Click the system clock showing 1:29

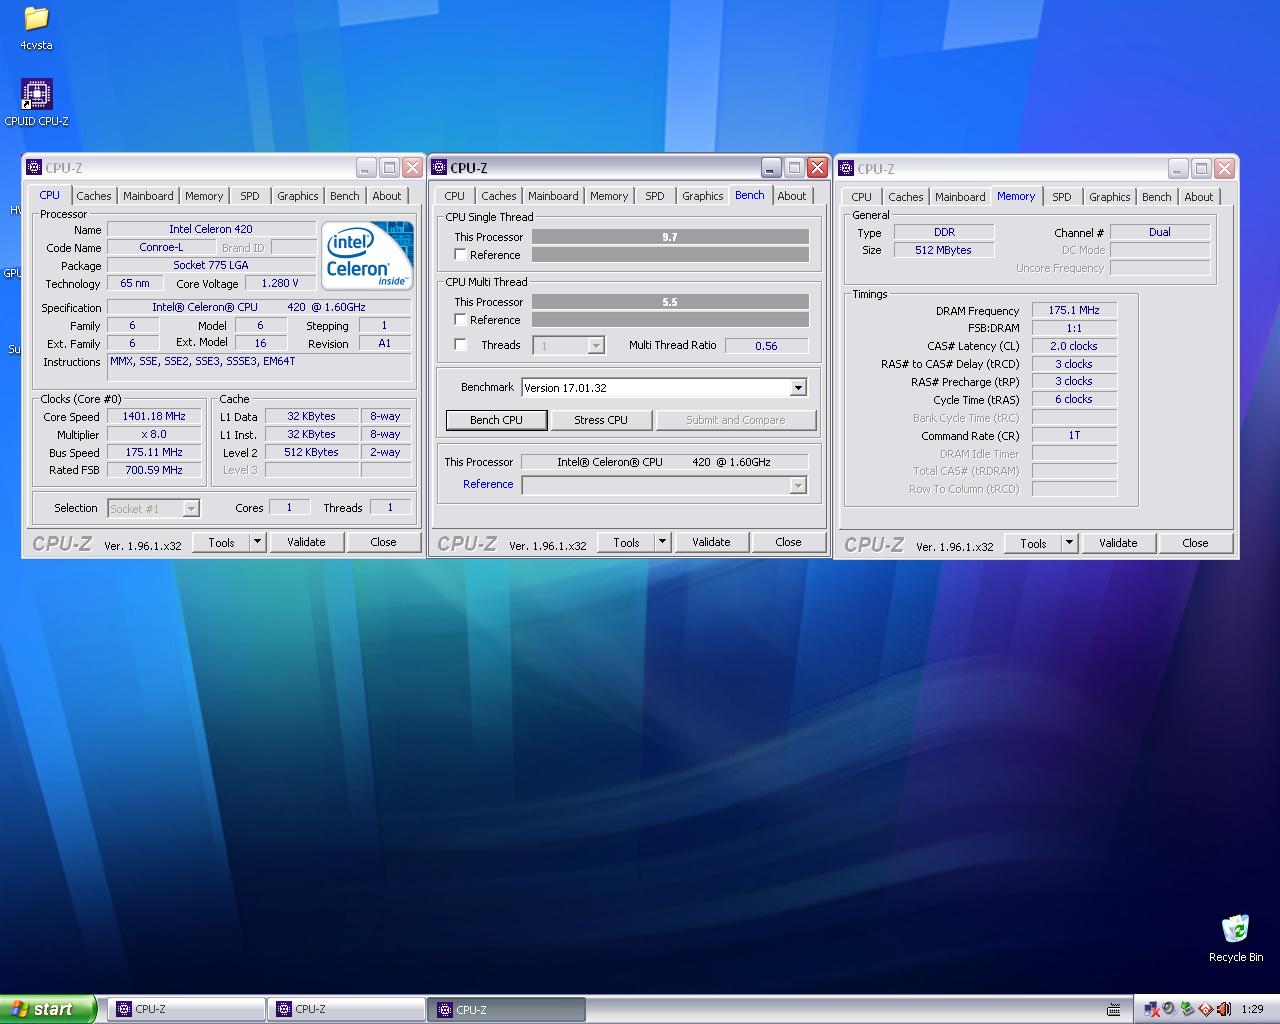coord(1252,1010)
